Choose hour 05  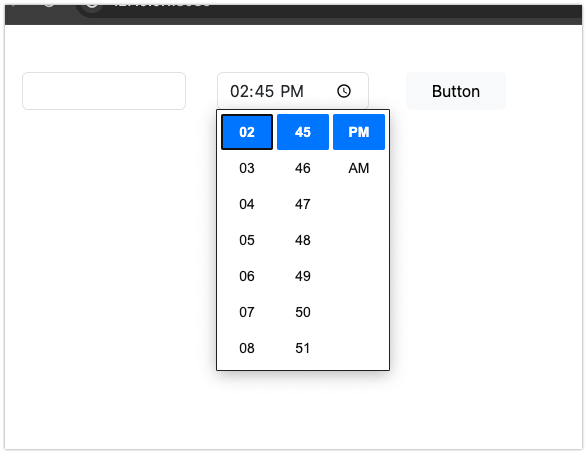[x=247, y=240]
